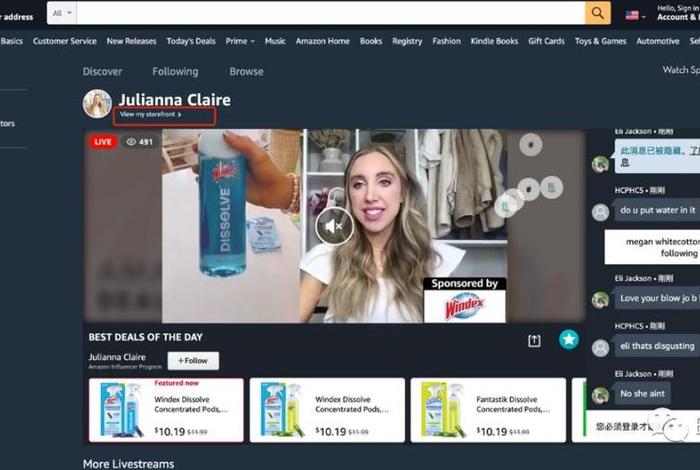Open Today's Deals in navigation bar

[191, 41]
